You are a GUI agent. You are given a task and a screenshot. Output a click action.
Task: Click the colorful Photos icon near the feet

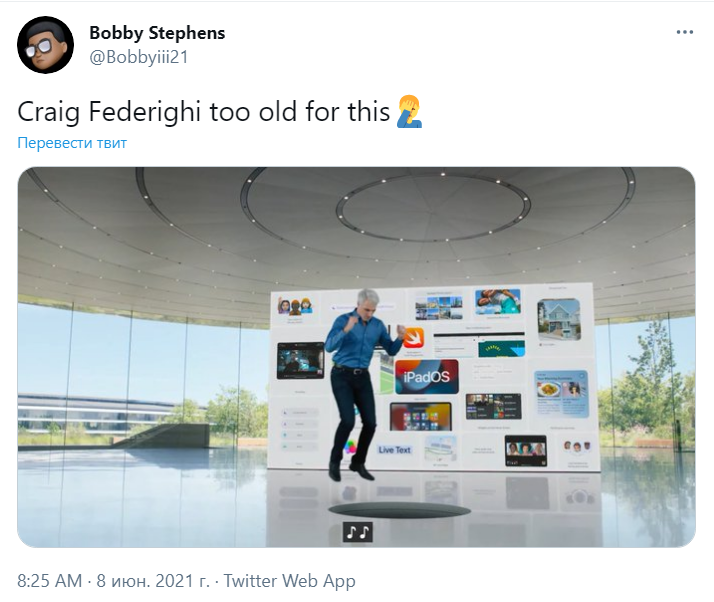[350, 446]
